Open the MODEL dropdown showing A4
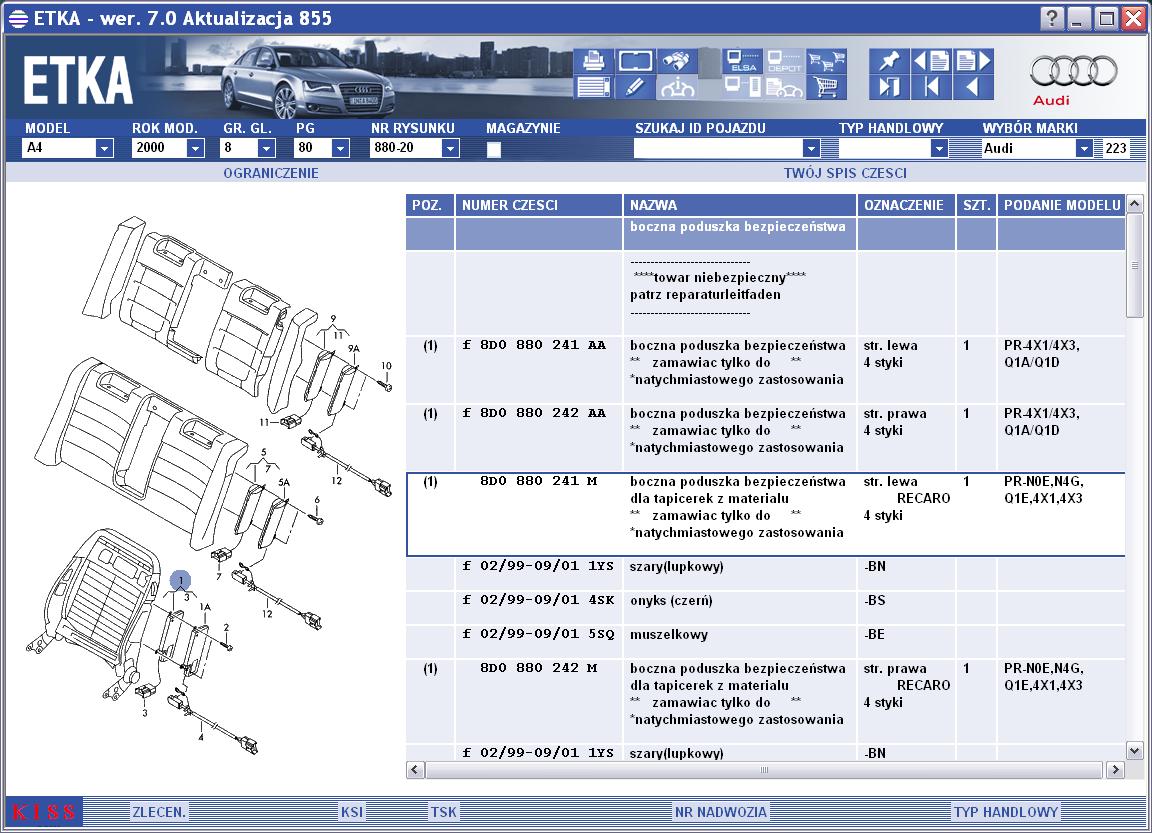1152x833 pixels. (x=104, y=148)
